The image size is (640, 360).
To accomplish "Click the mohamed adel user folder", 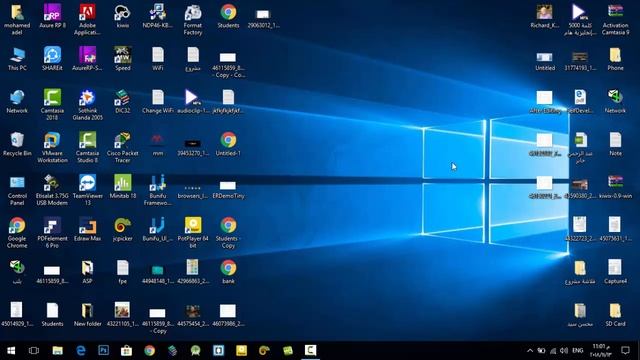I will click(17, 20).
